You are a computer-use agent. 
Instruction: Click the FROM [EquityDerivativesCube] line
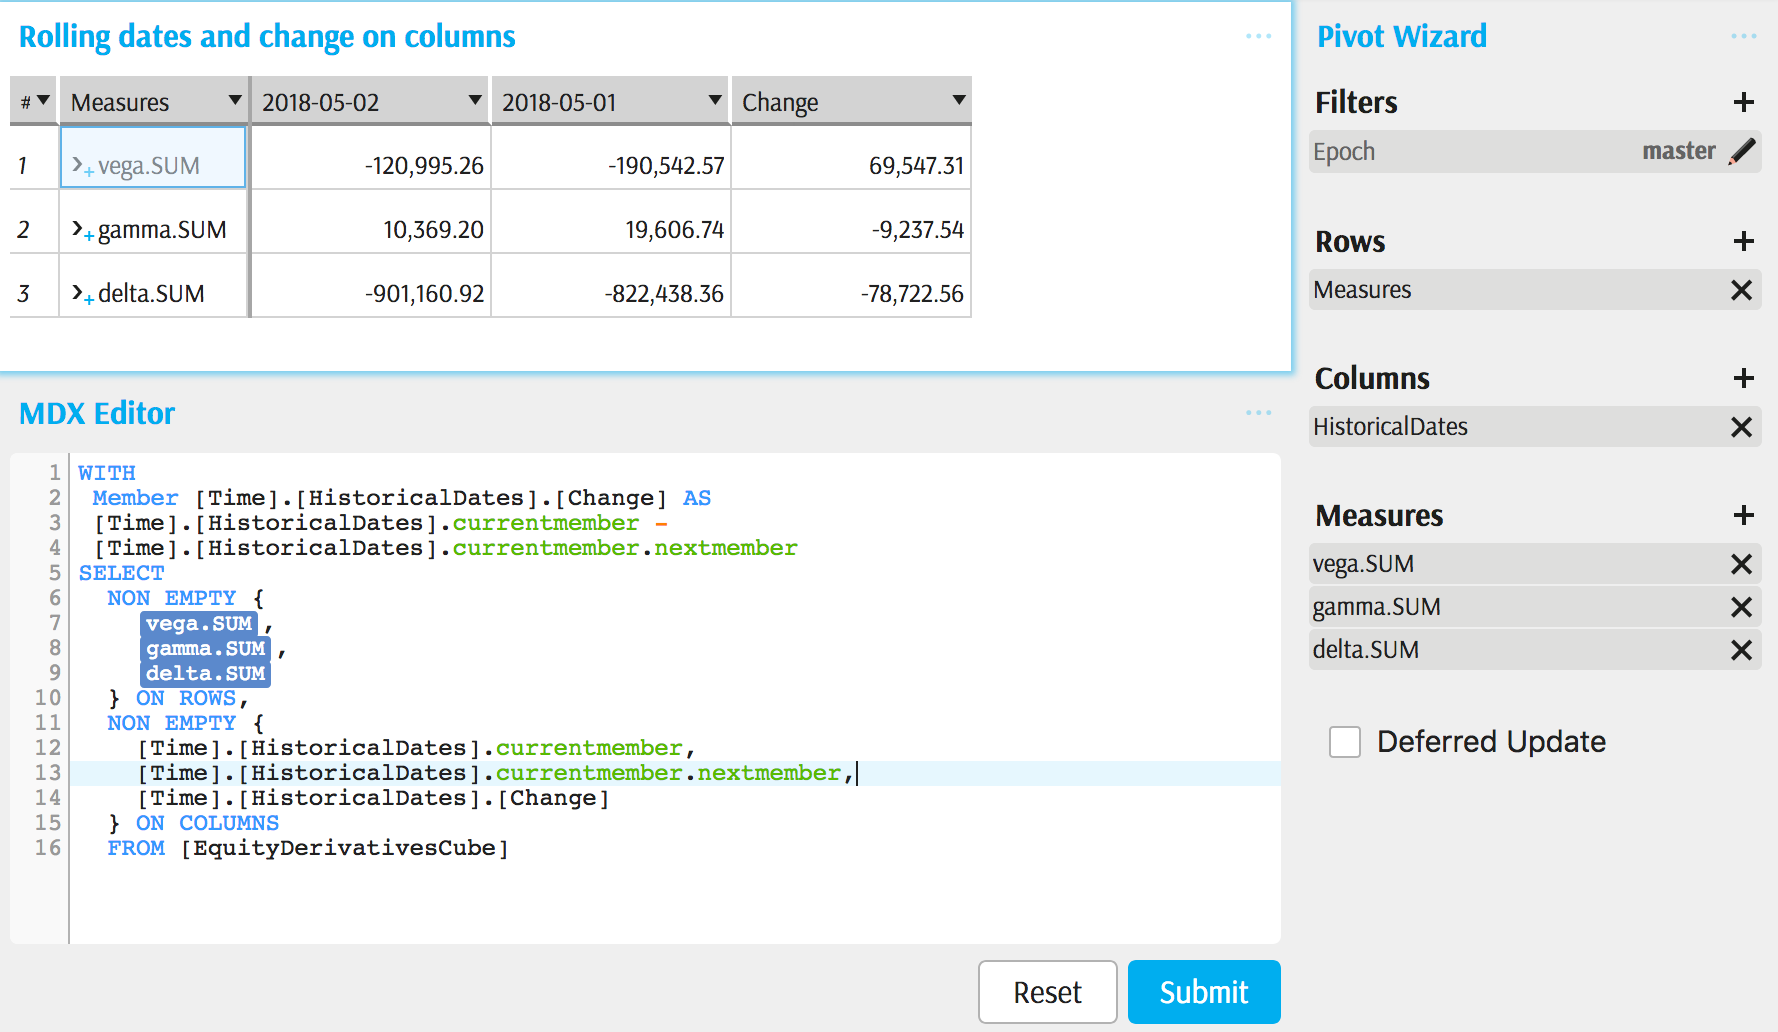pos(308,849)
